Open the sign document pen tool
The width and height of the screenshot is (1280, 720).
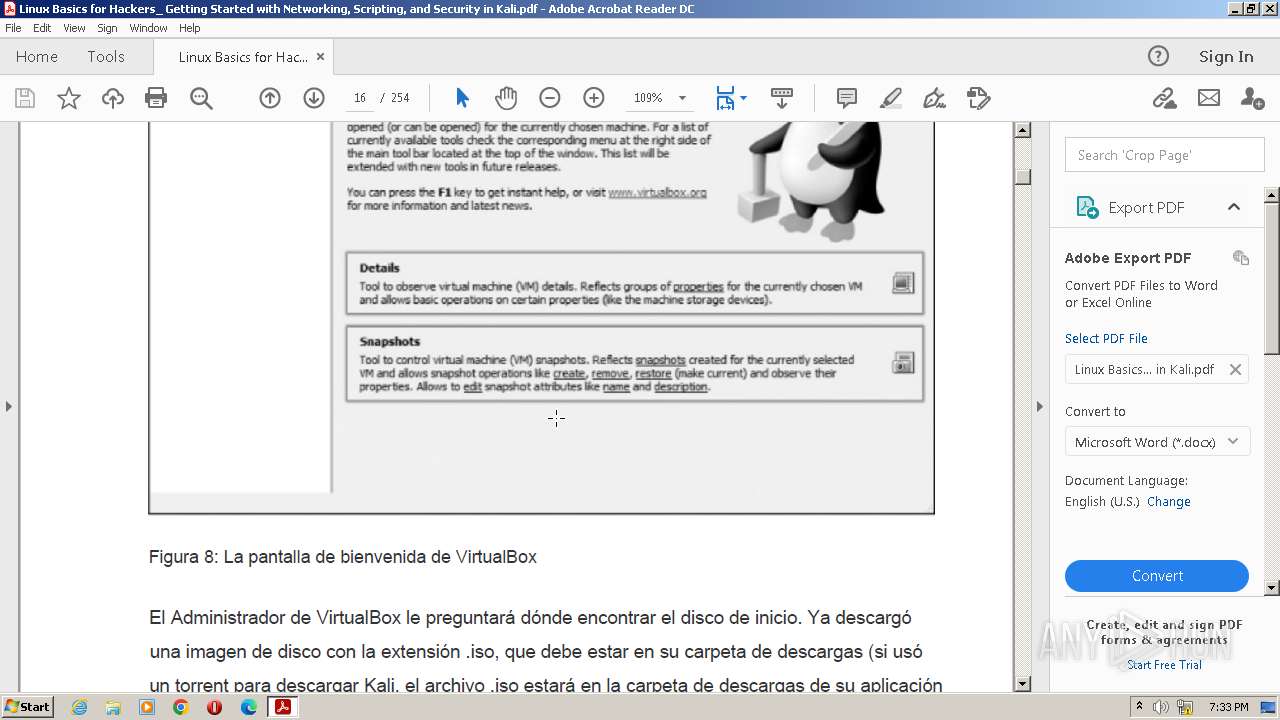(935, 98)
